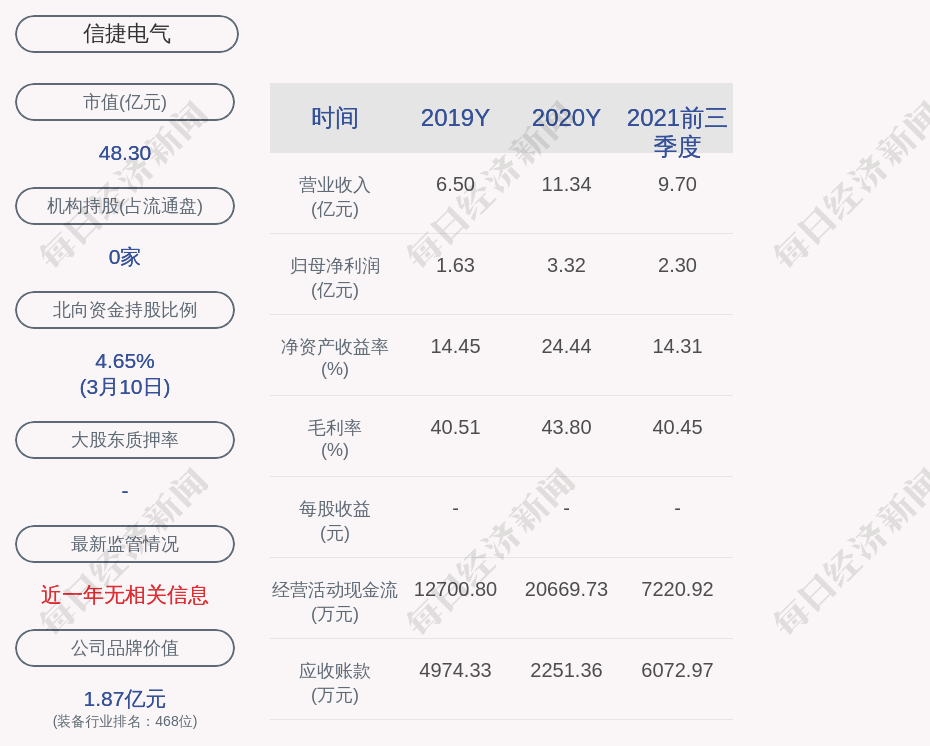Viewport: 930px width, 746px height.
Task: Click the 大股东质押率 label pill
Action: (125, 439)
